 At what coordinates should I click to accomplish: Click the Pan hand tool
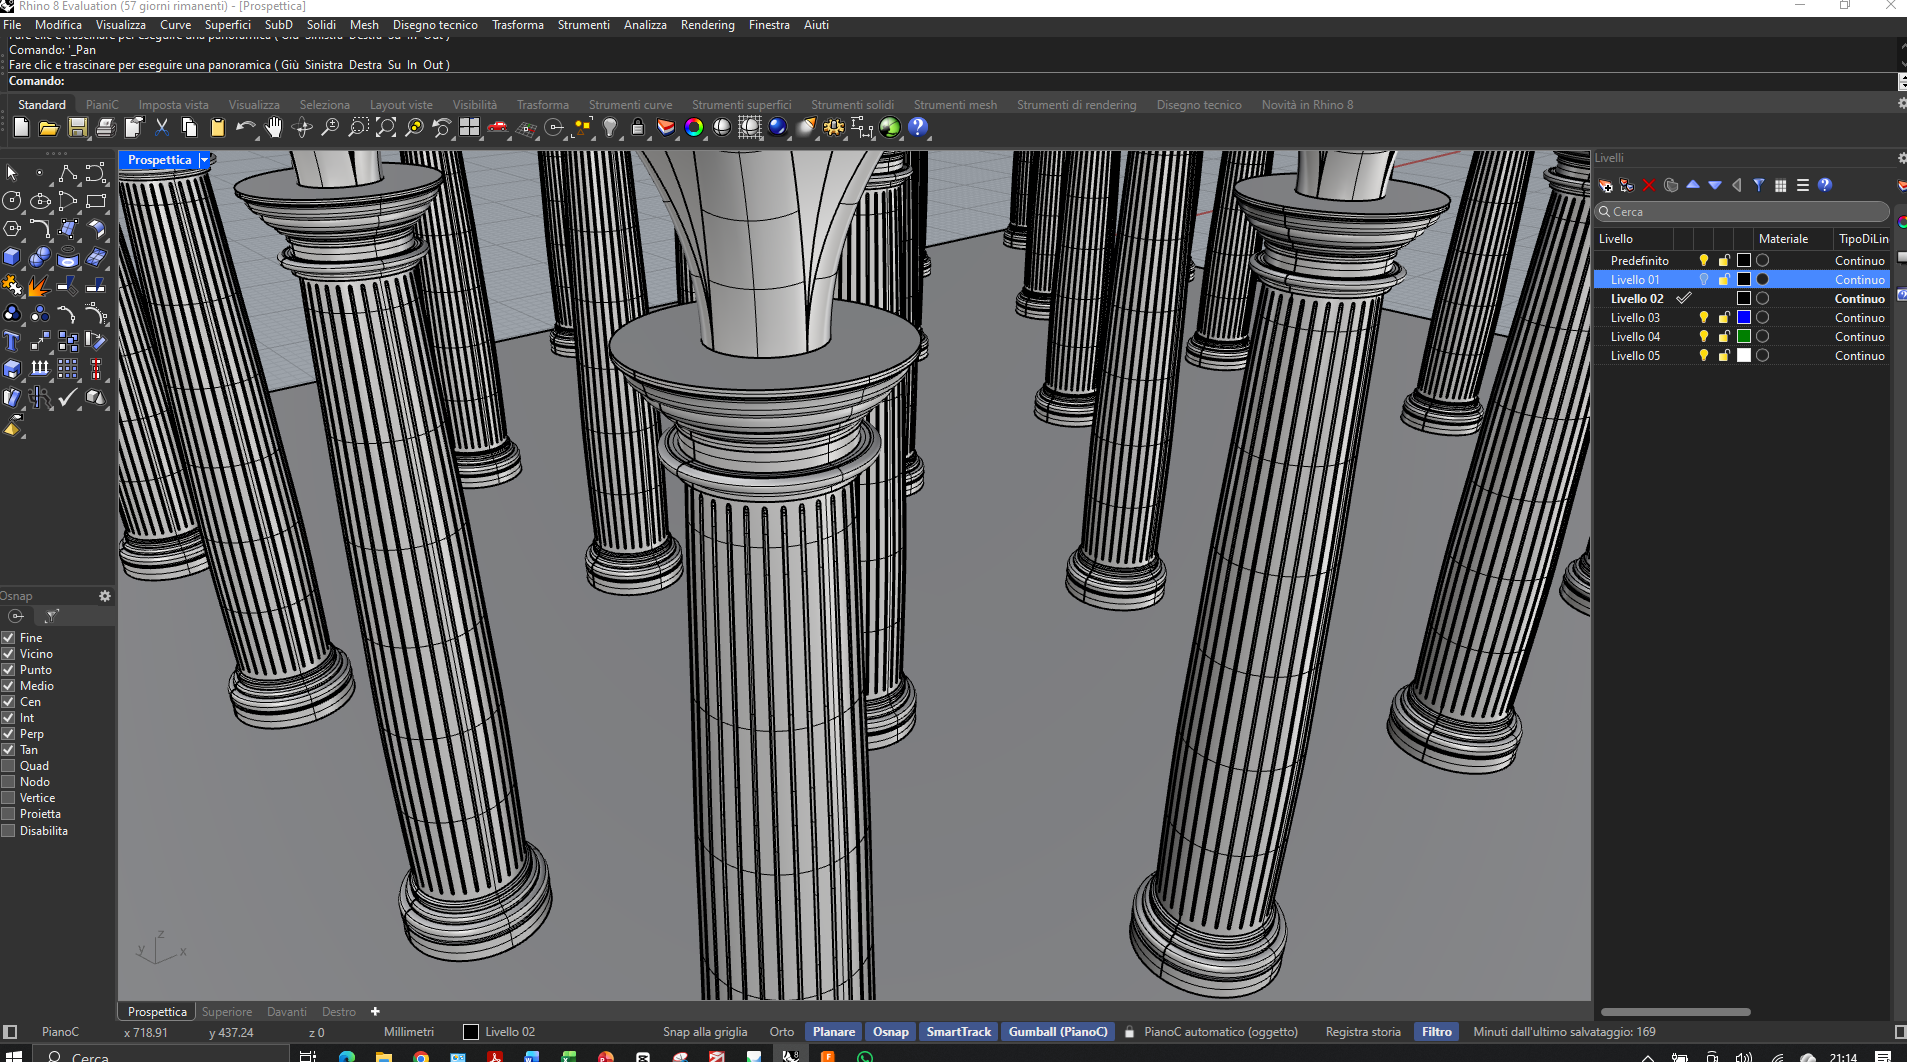(x=273, y=128)
